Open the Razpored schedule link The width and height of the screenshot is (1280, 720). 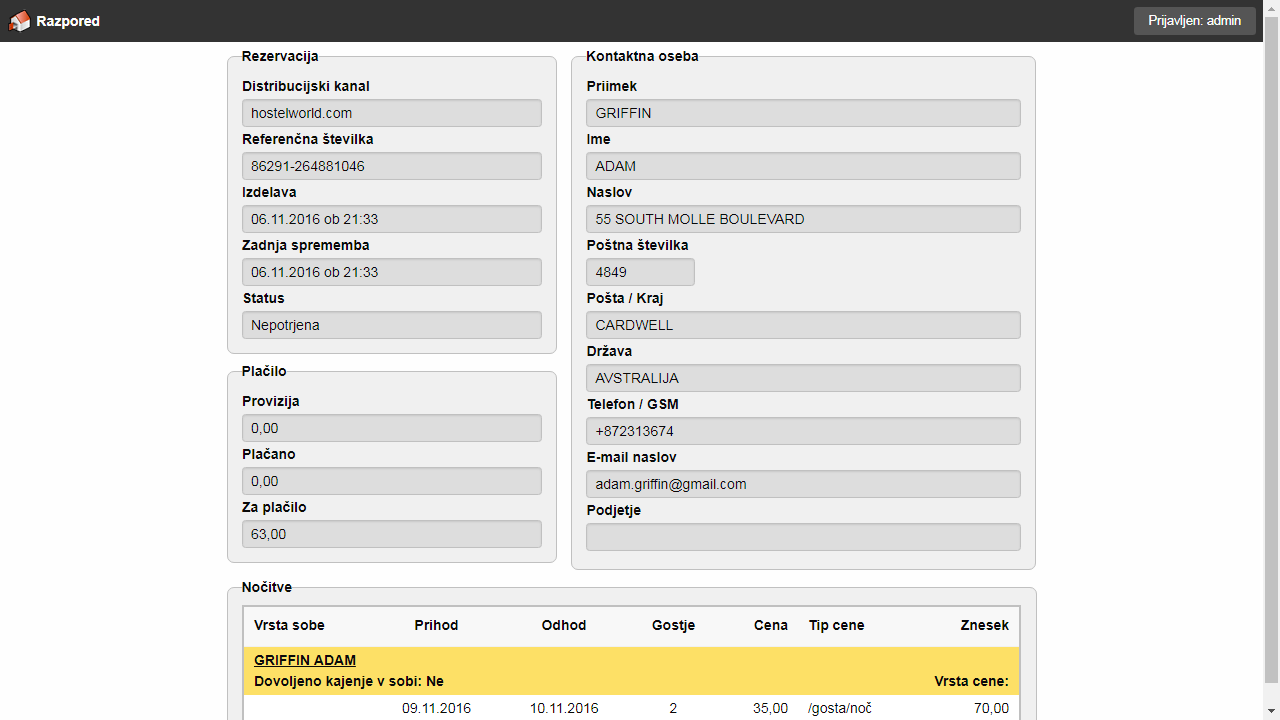67,21
